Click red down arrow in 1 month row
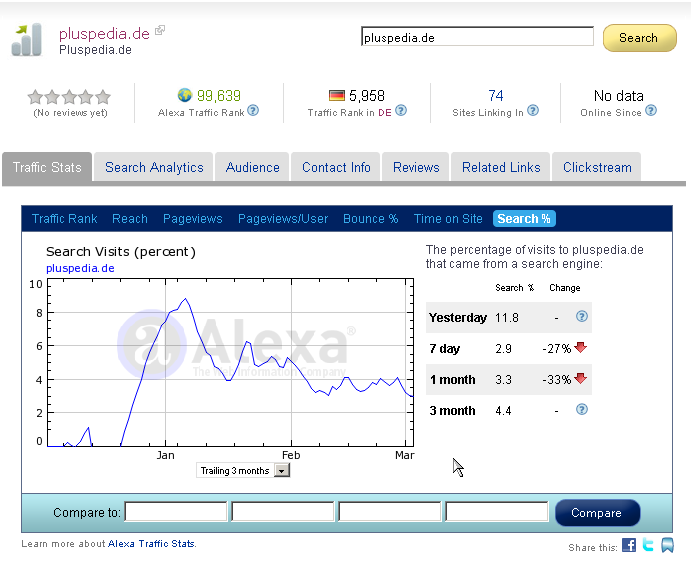 click(581, 378)
